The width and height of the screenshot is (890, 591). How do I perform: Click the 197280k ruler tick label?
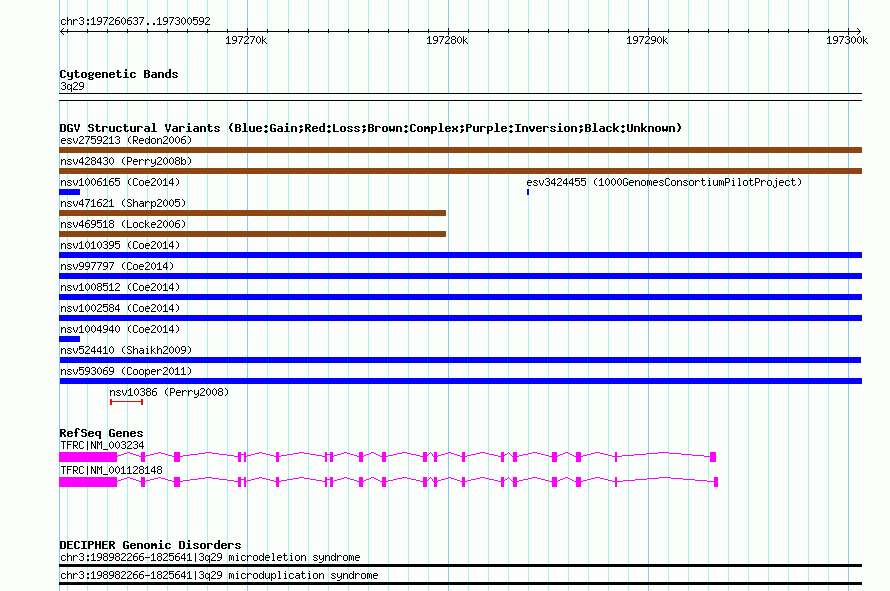pos(447,40)
